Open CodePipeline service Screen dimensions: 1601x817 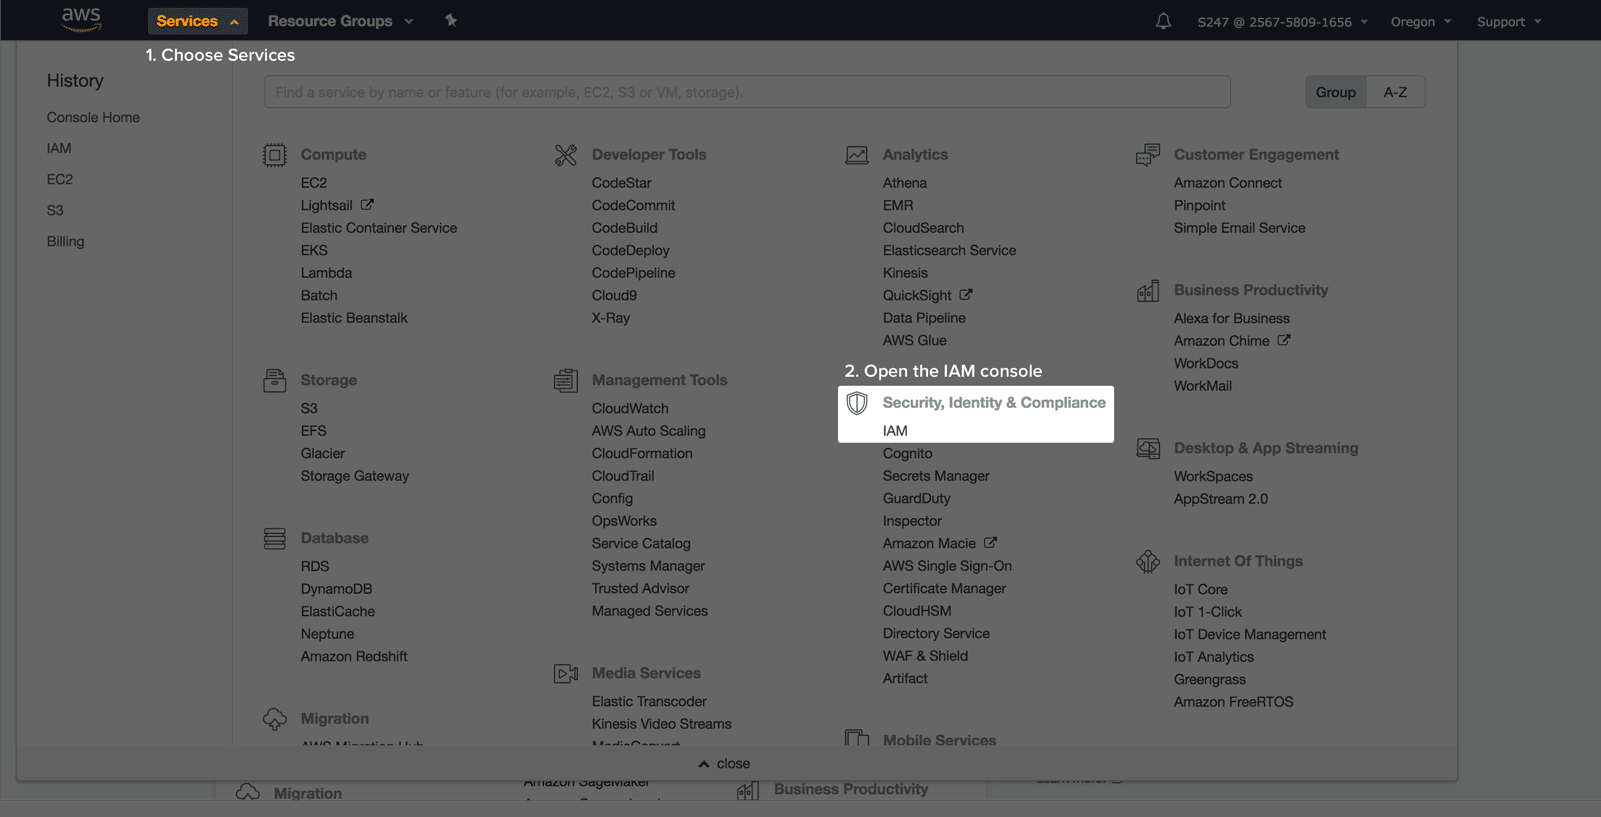pyautogui.click(x=633, y=273)
